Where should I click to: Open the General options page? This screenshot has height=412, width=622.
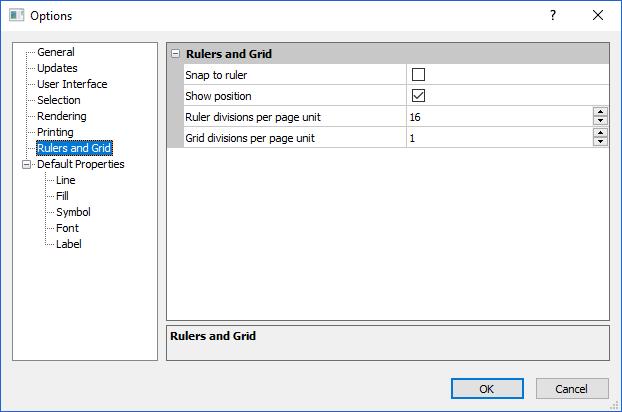pyautogui.click(x=56, y=52)
